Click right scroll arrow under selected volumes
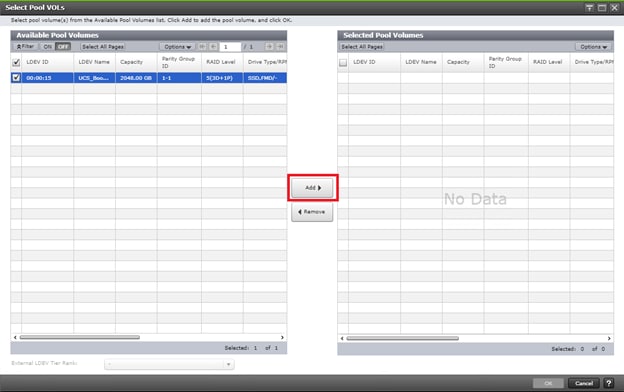This screenshot has width=624, height=392. pyautogui.click(x=609, y=338)
